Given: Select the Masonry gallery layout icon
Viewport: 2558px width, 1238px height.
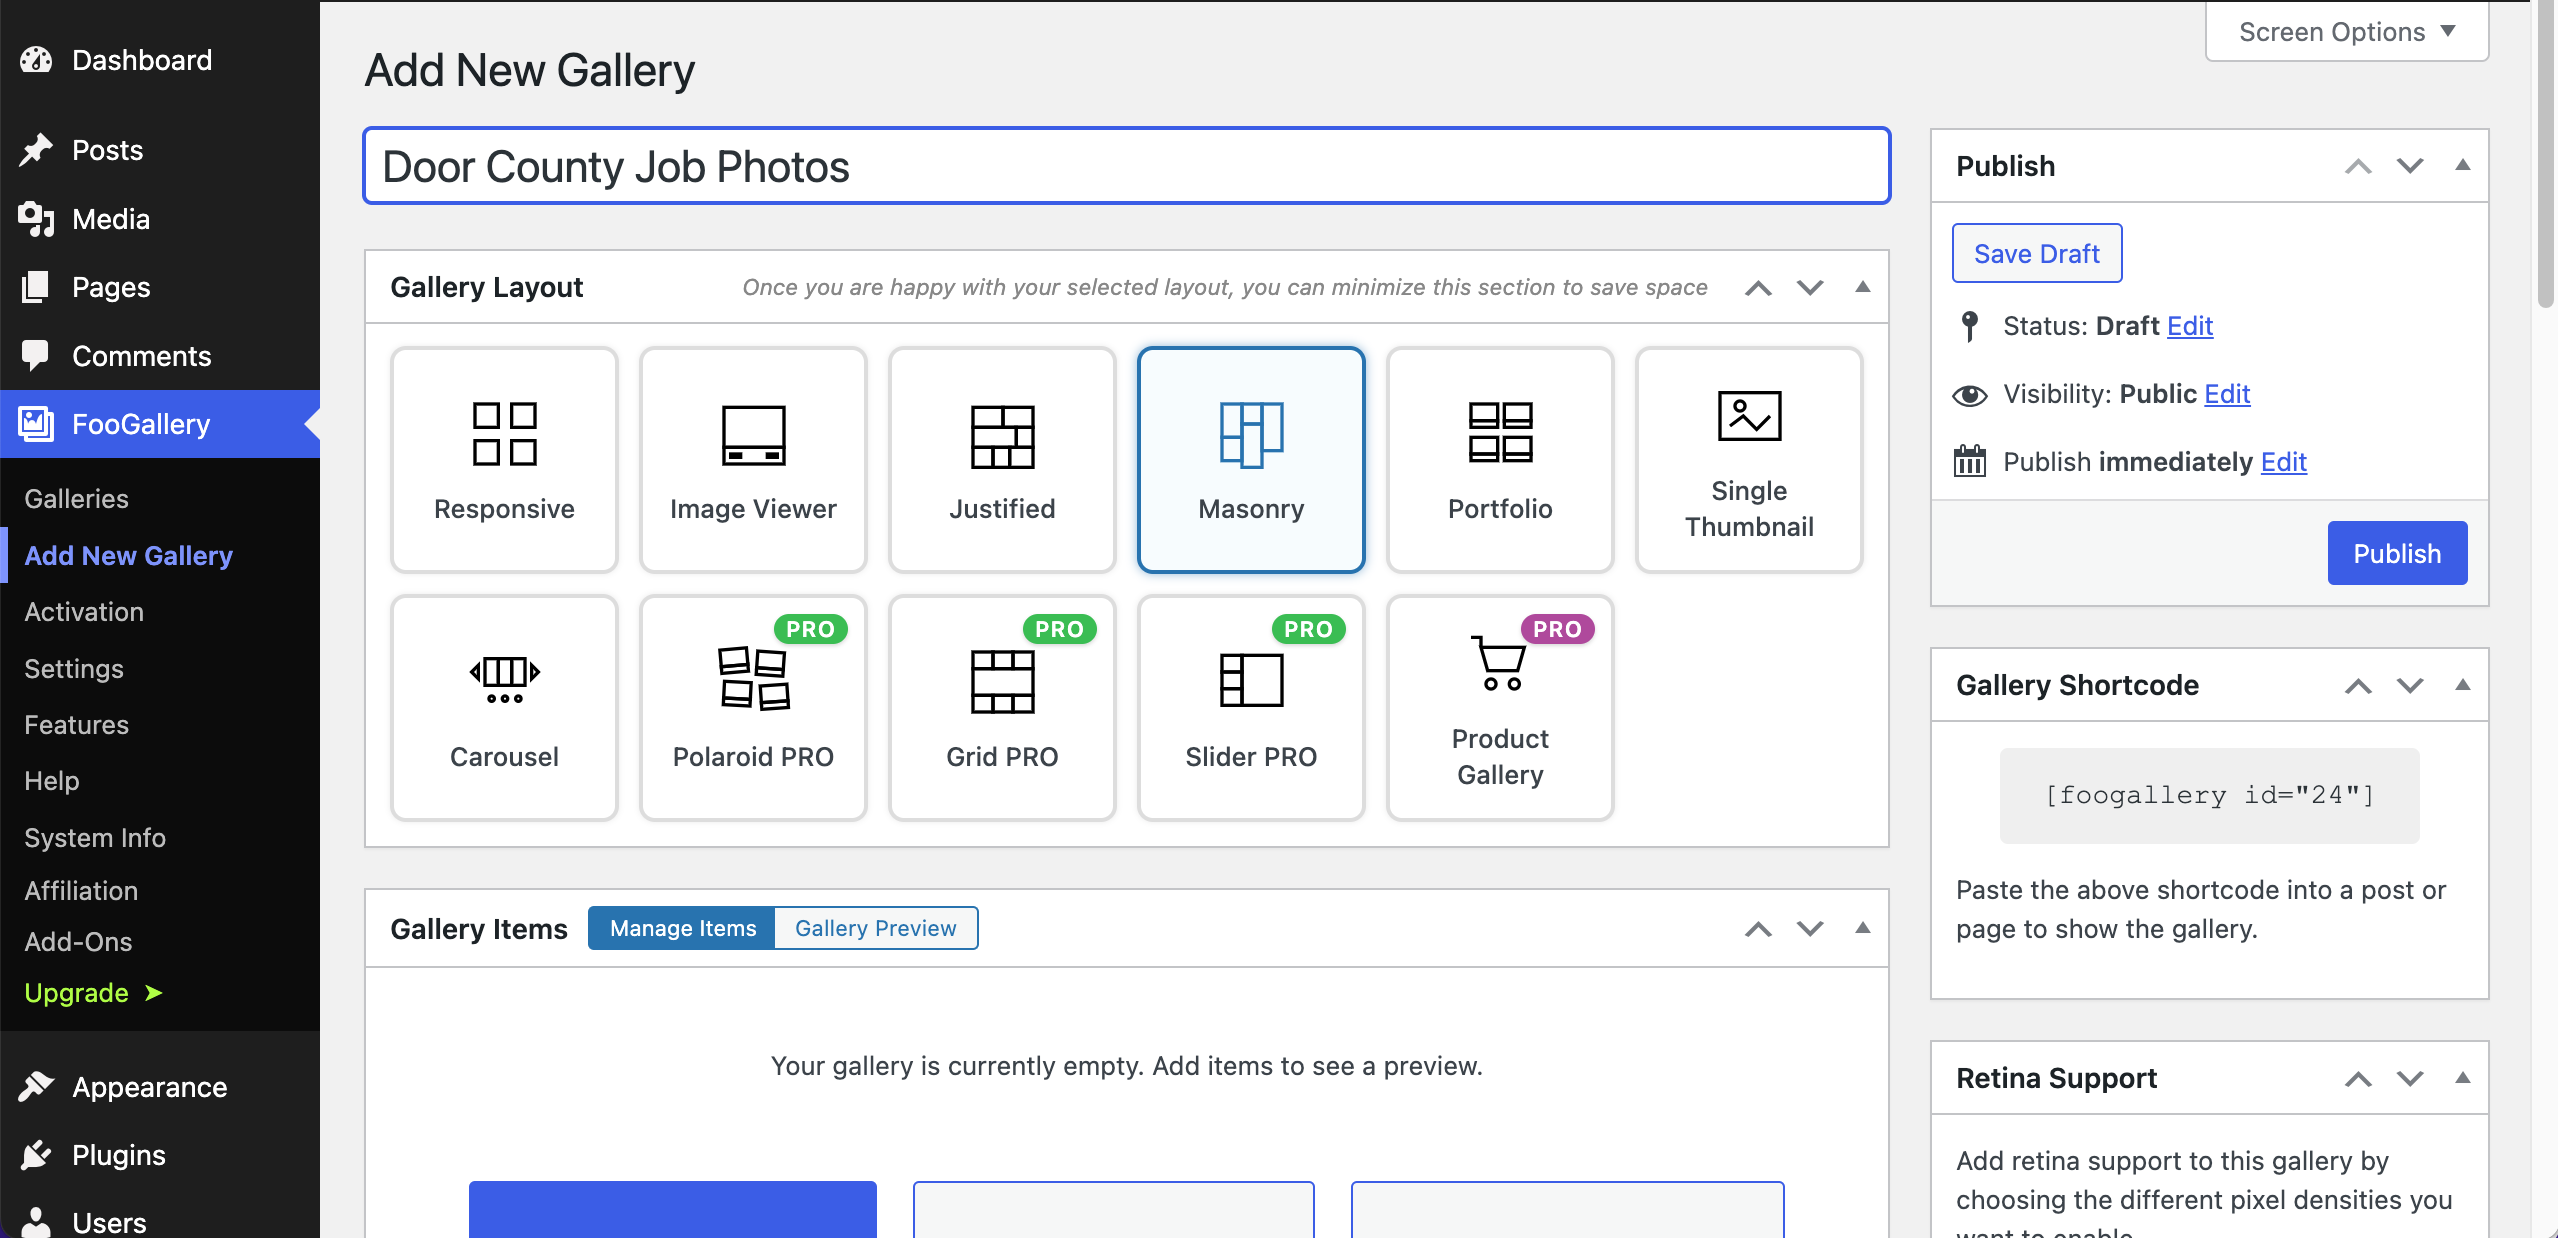Looking at the screenshot, I should point(1250,437).
